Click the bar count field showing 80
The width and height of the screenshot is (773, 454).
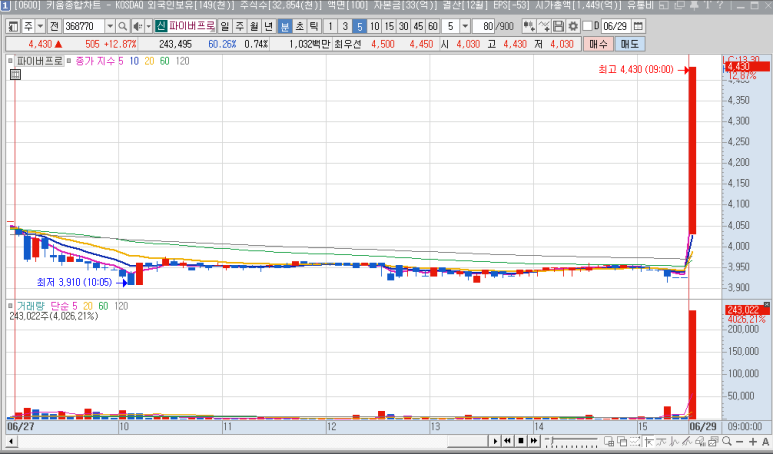483,26
